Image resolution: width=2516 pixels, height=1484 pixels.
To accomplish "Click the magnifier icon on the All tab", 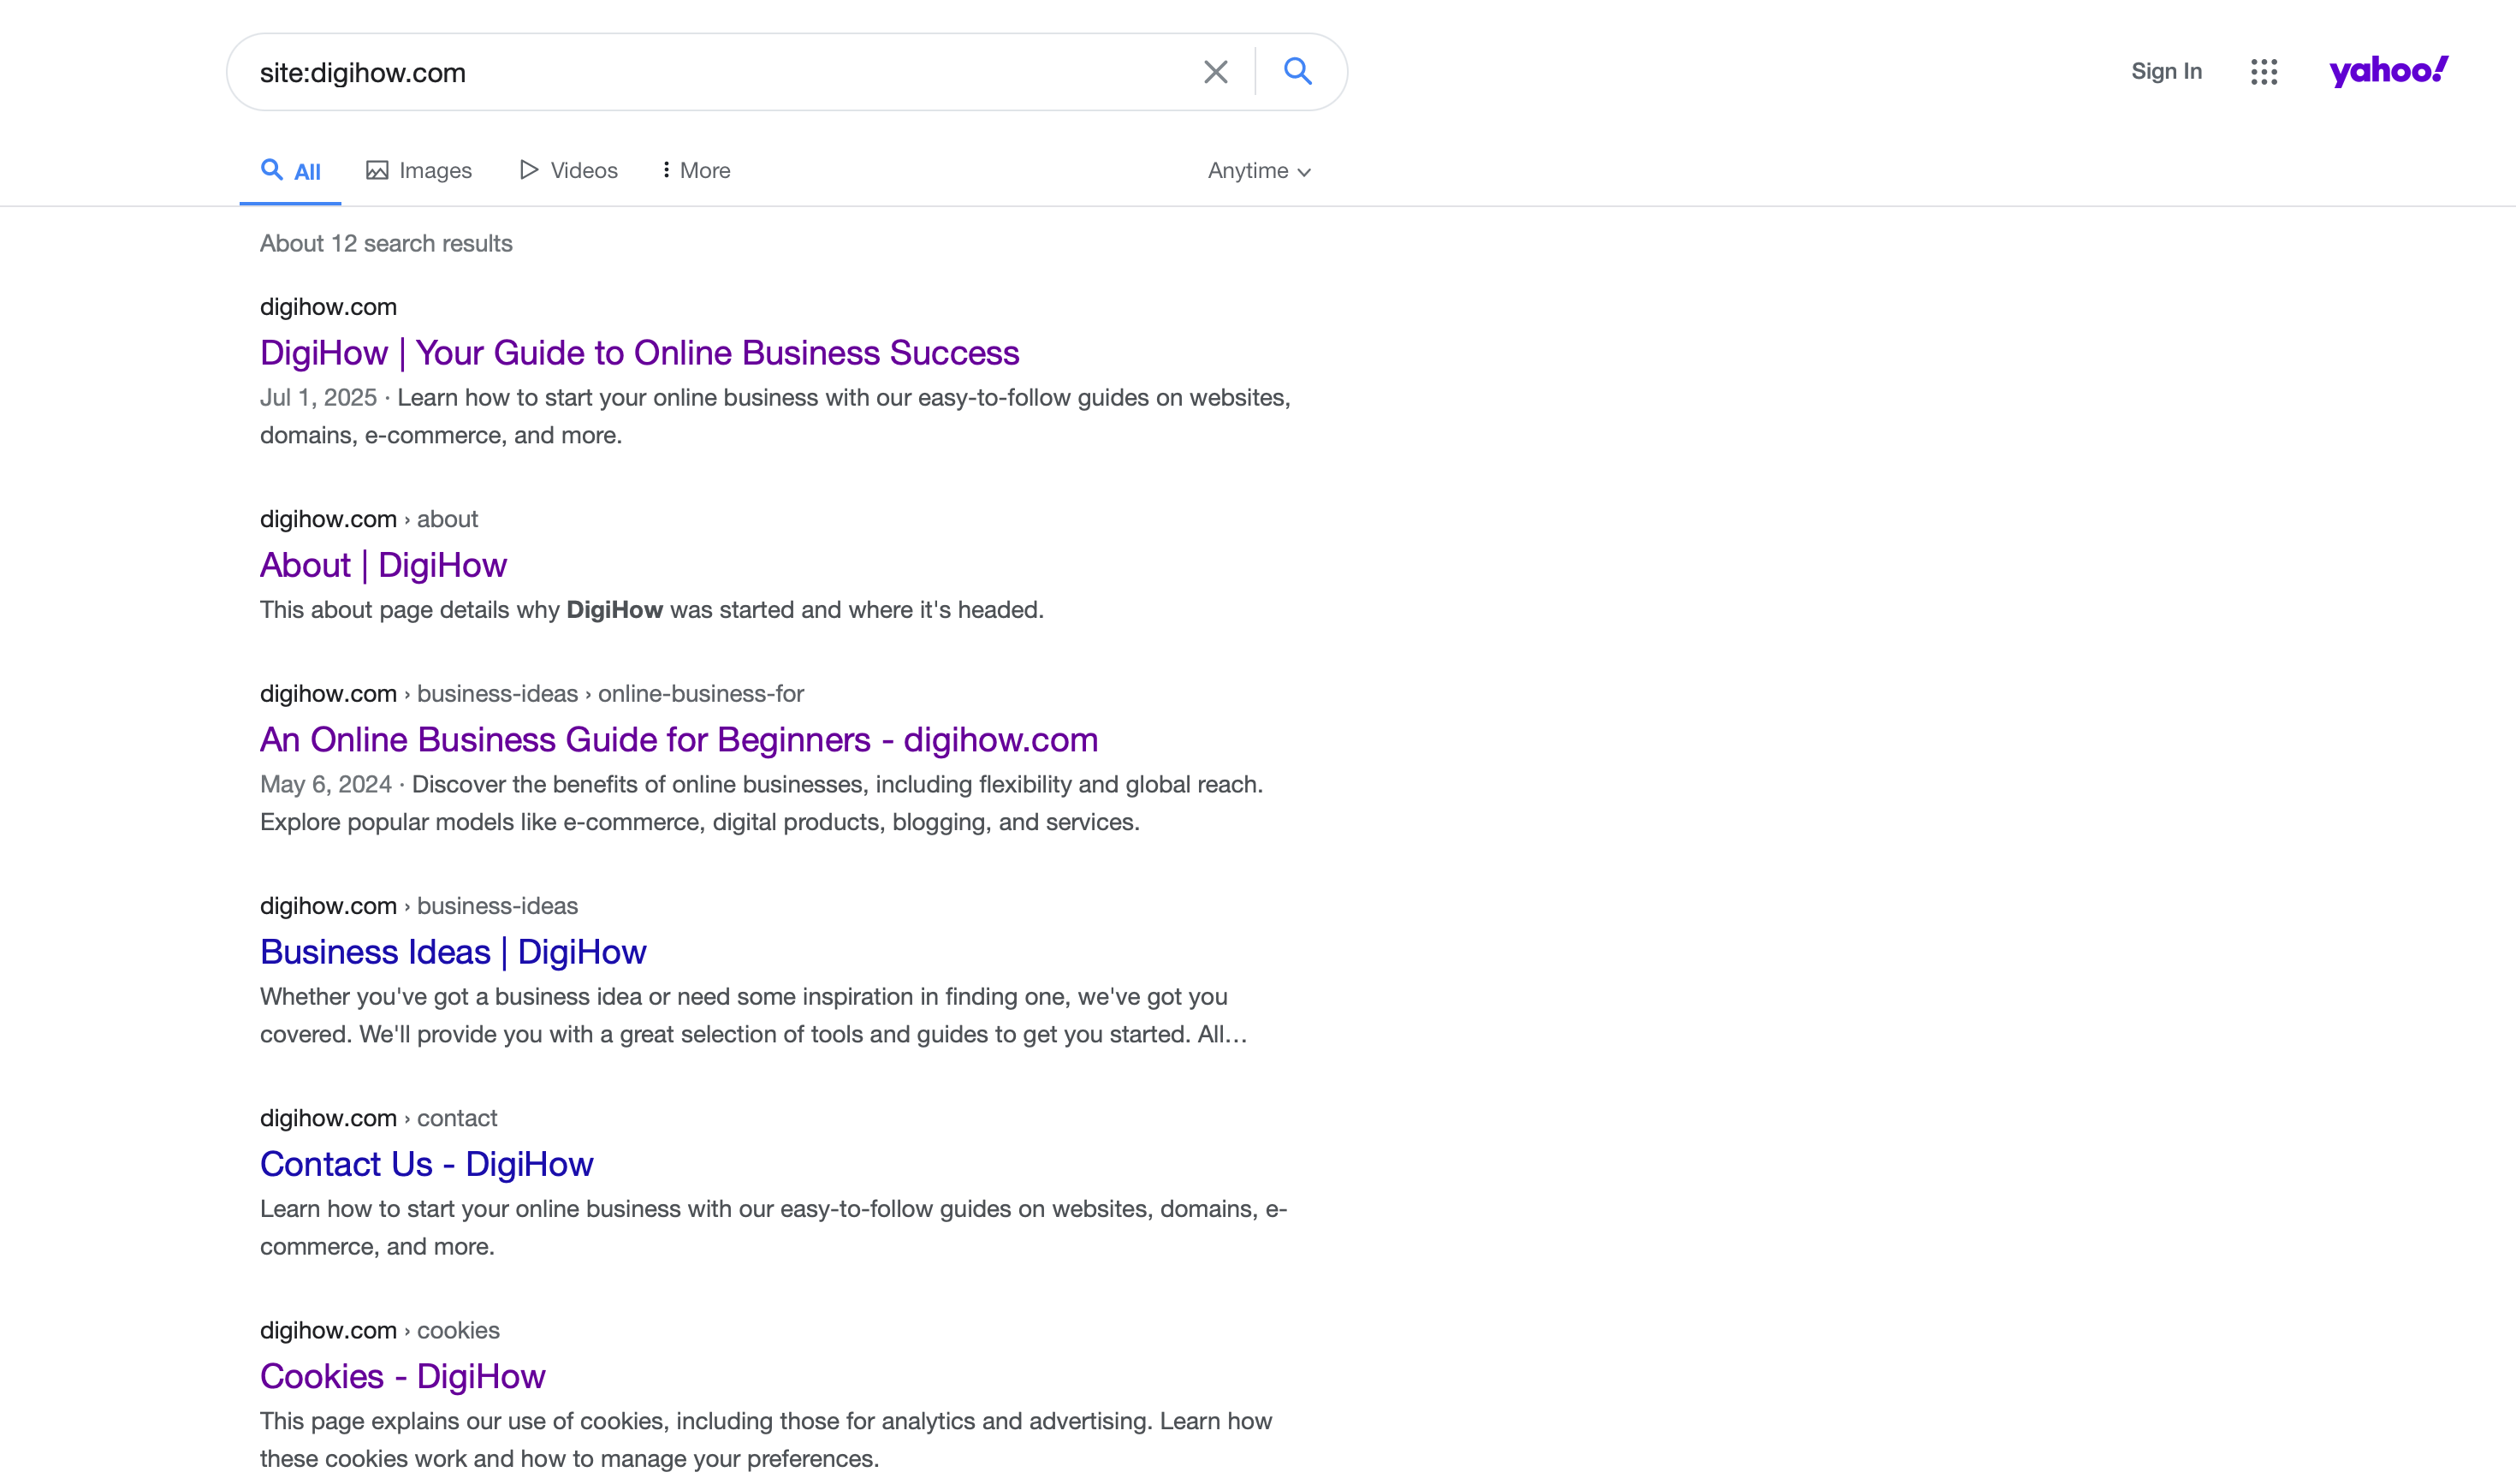I will coord(272,170).
